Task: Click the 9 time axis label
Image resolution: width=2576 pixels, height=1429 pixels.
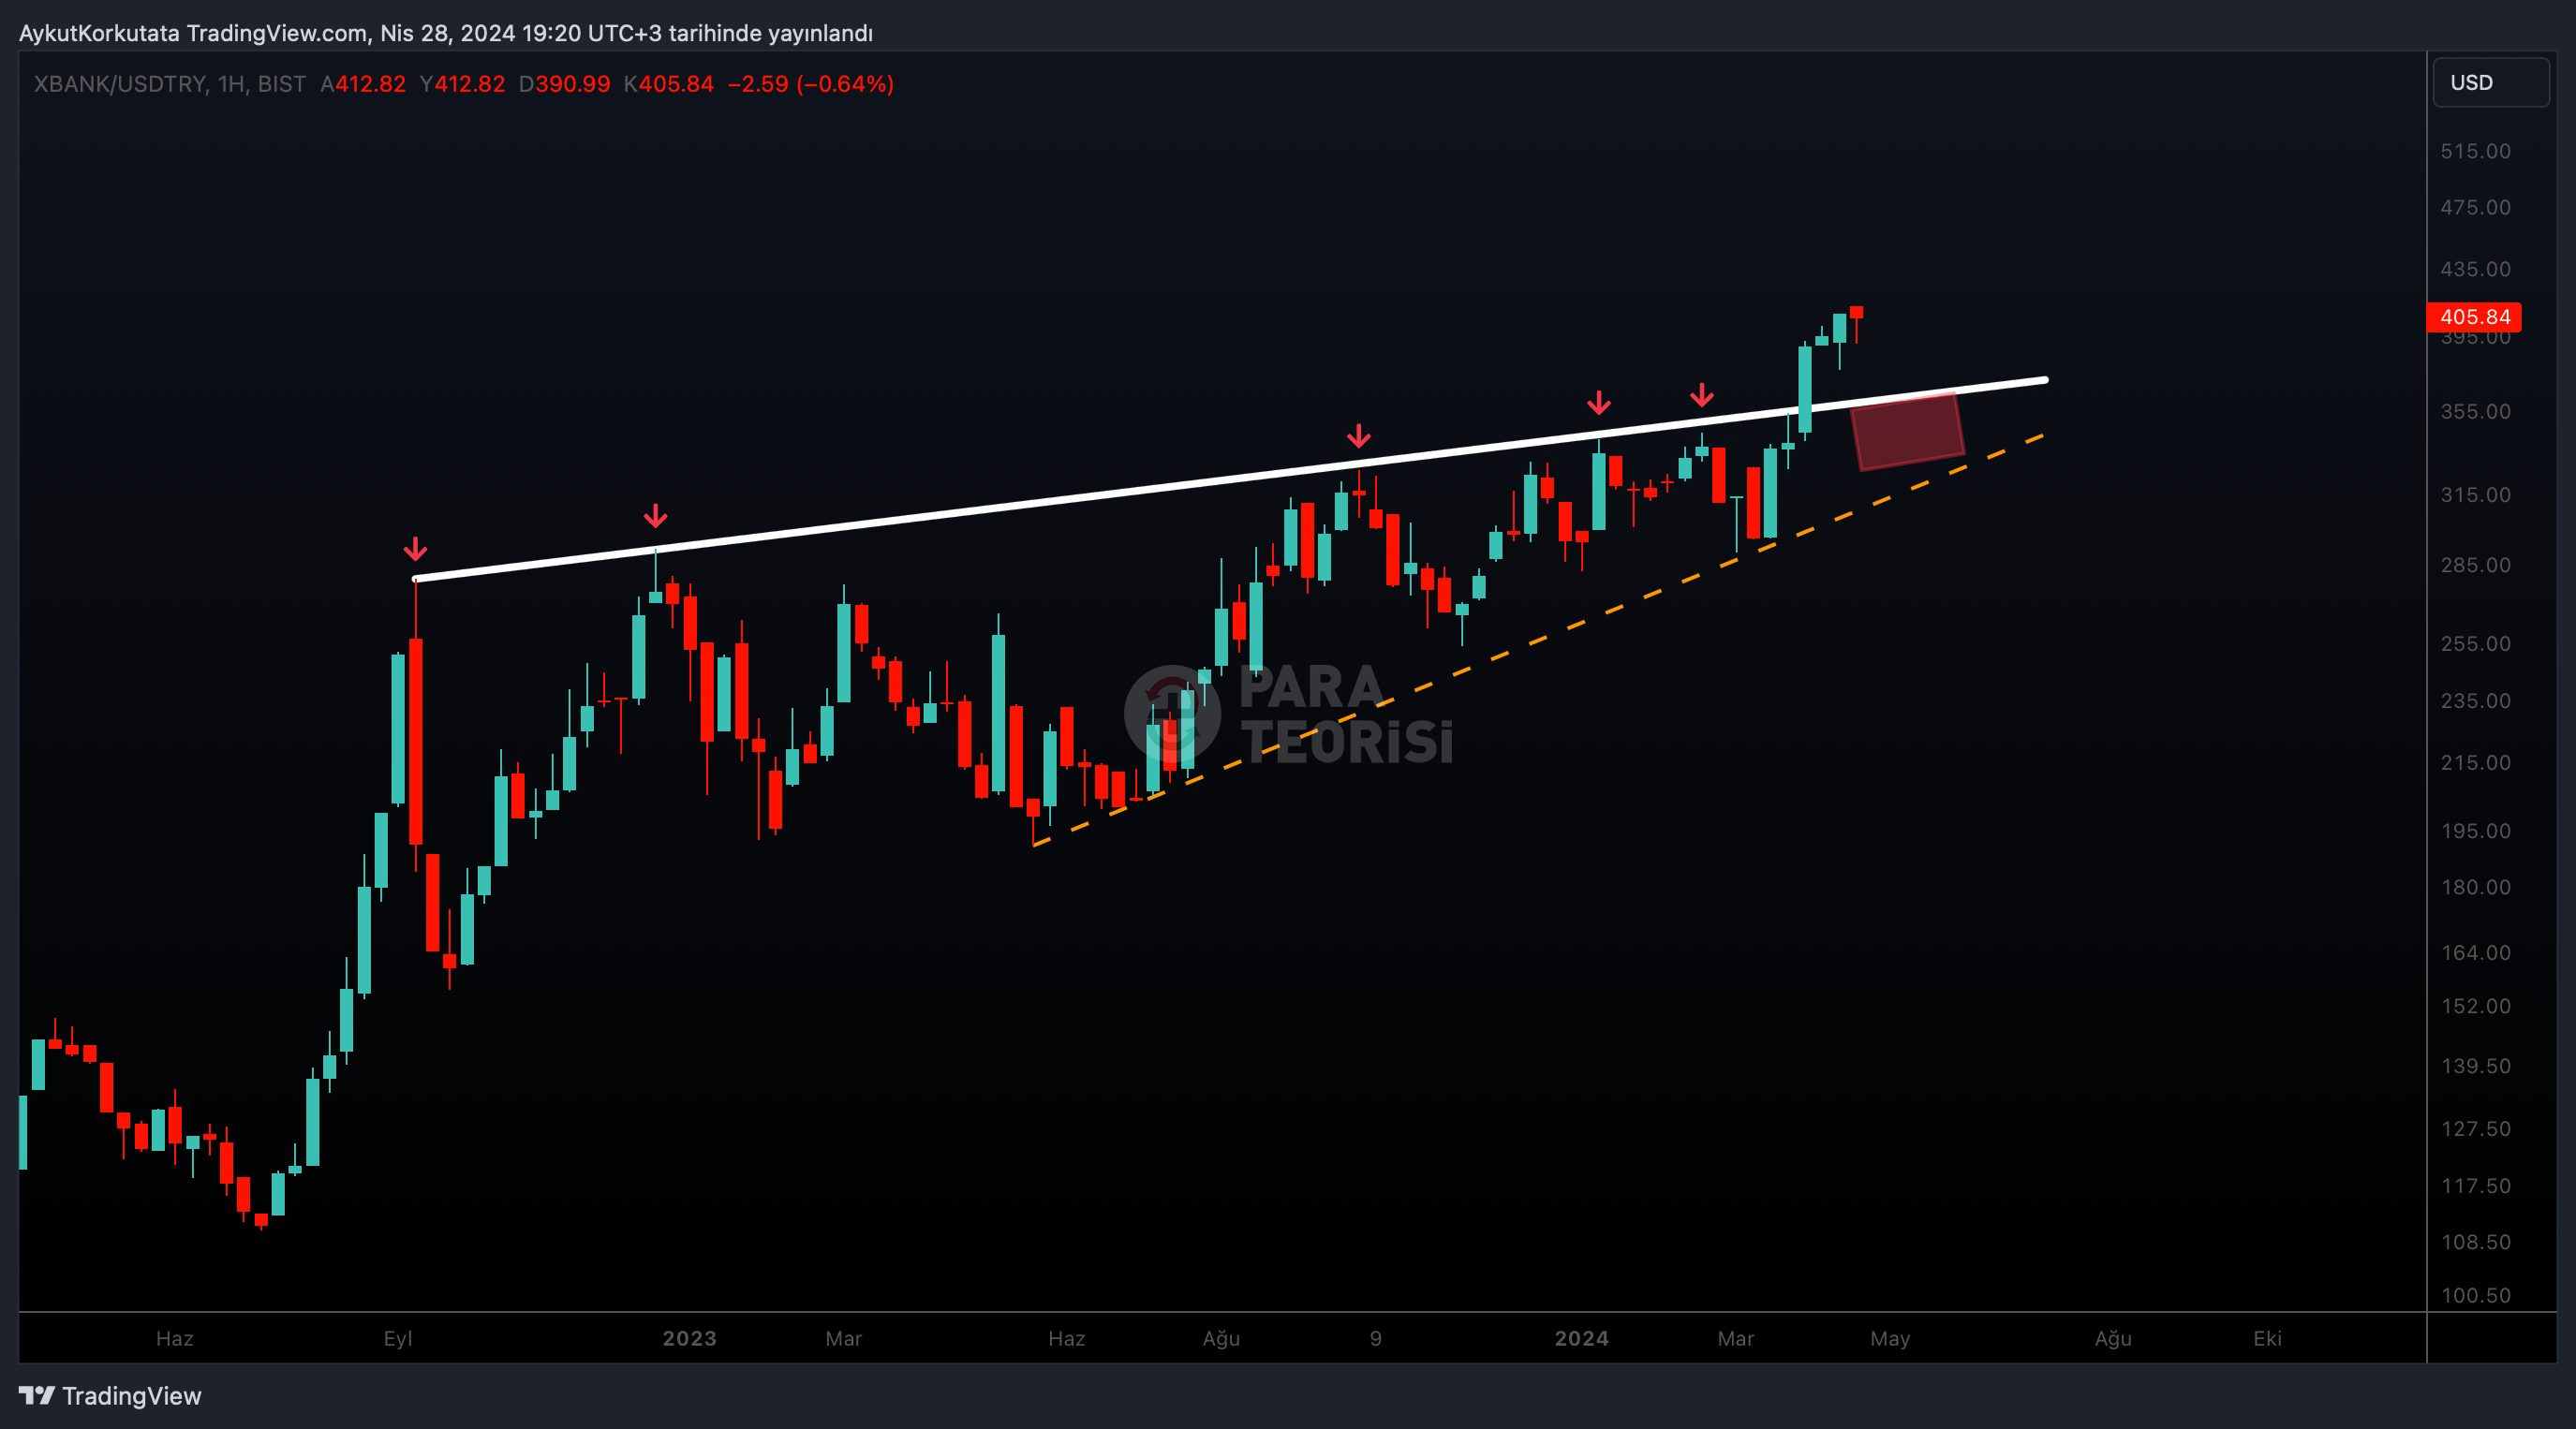Action: coord(1376,1339)
